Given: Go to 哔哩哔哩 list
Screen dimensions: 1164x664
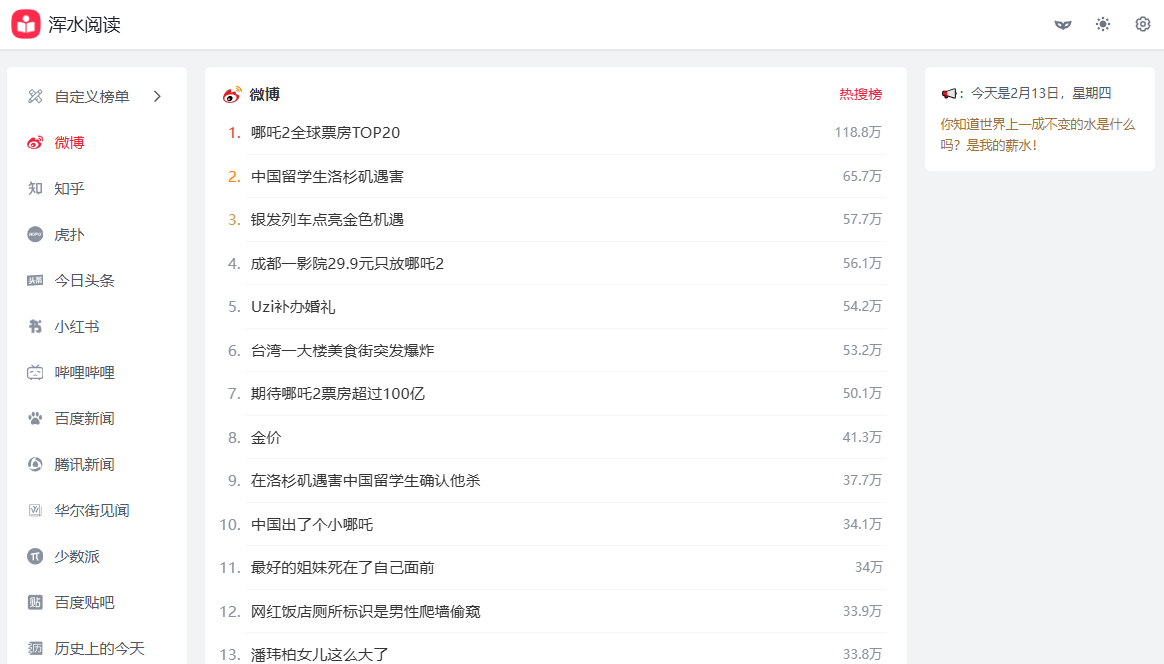Looking at the screenshot, I should tap(85, 373).
